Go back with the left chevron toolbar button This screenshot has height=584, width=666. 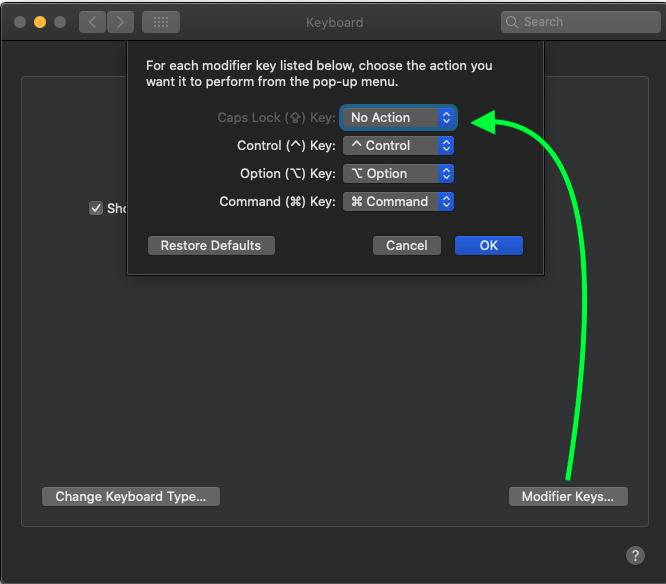coord(92,22)
